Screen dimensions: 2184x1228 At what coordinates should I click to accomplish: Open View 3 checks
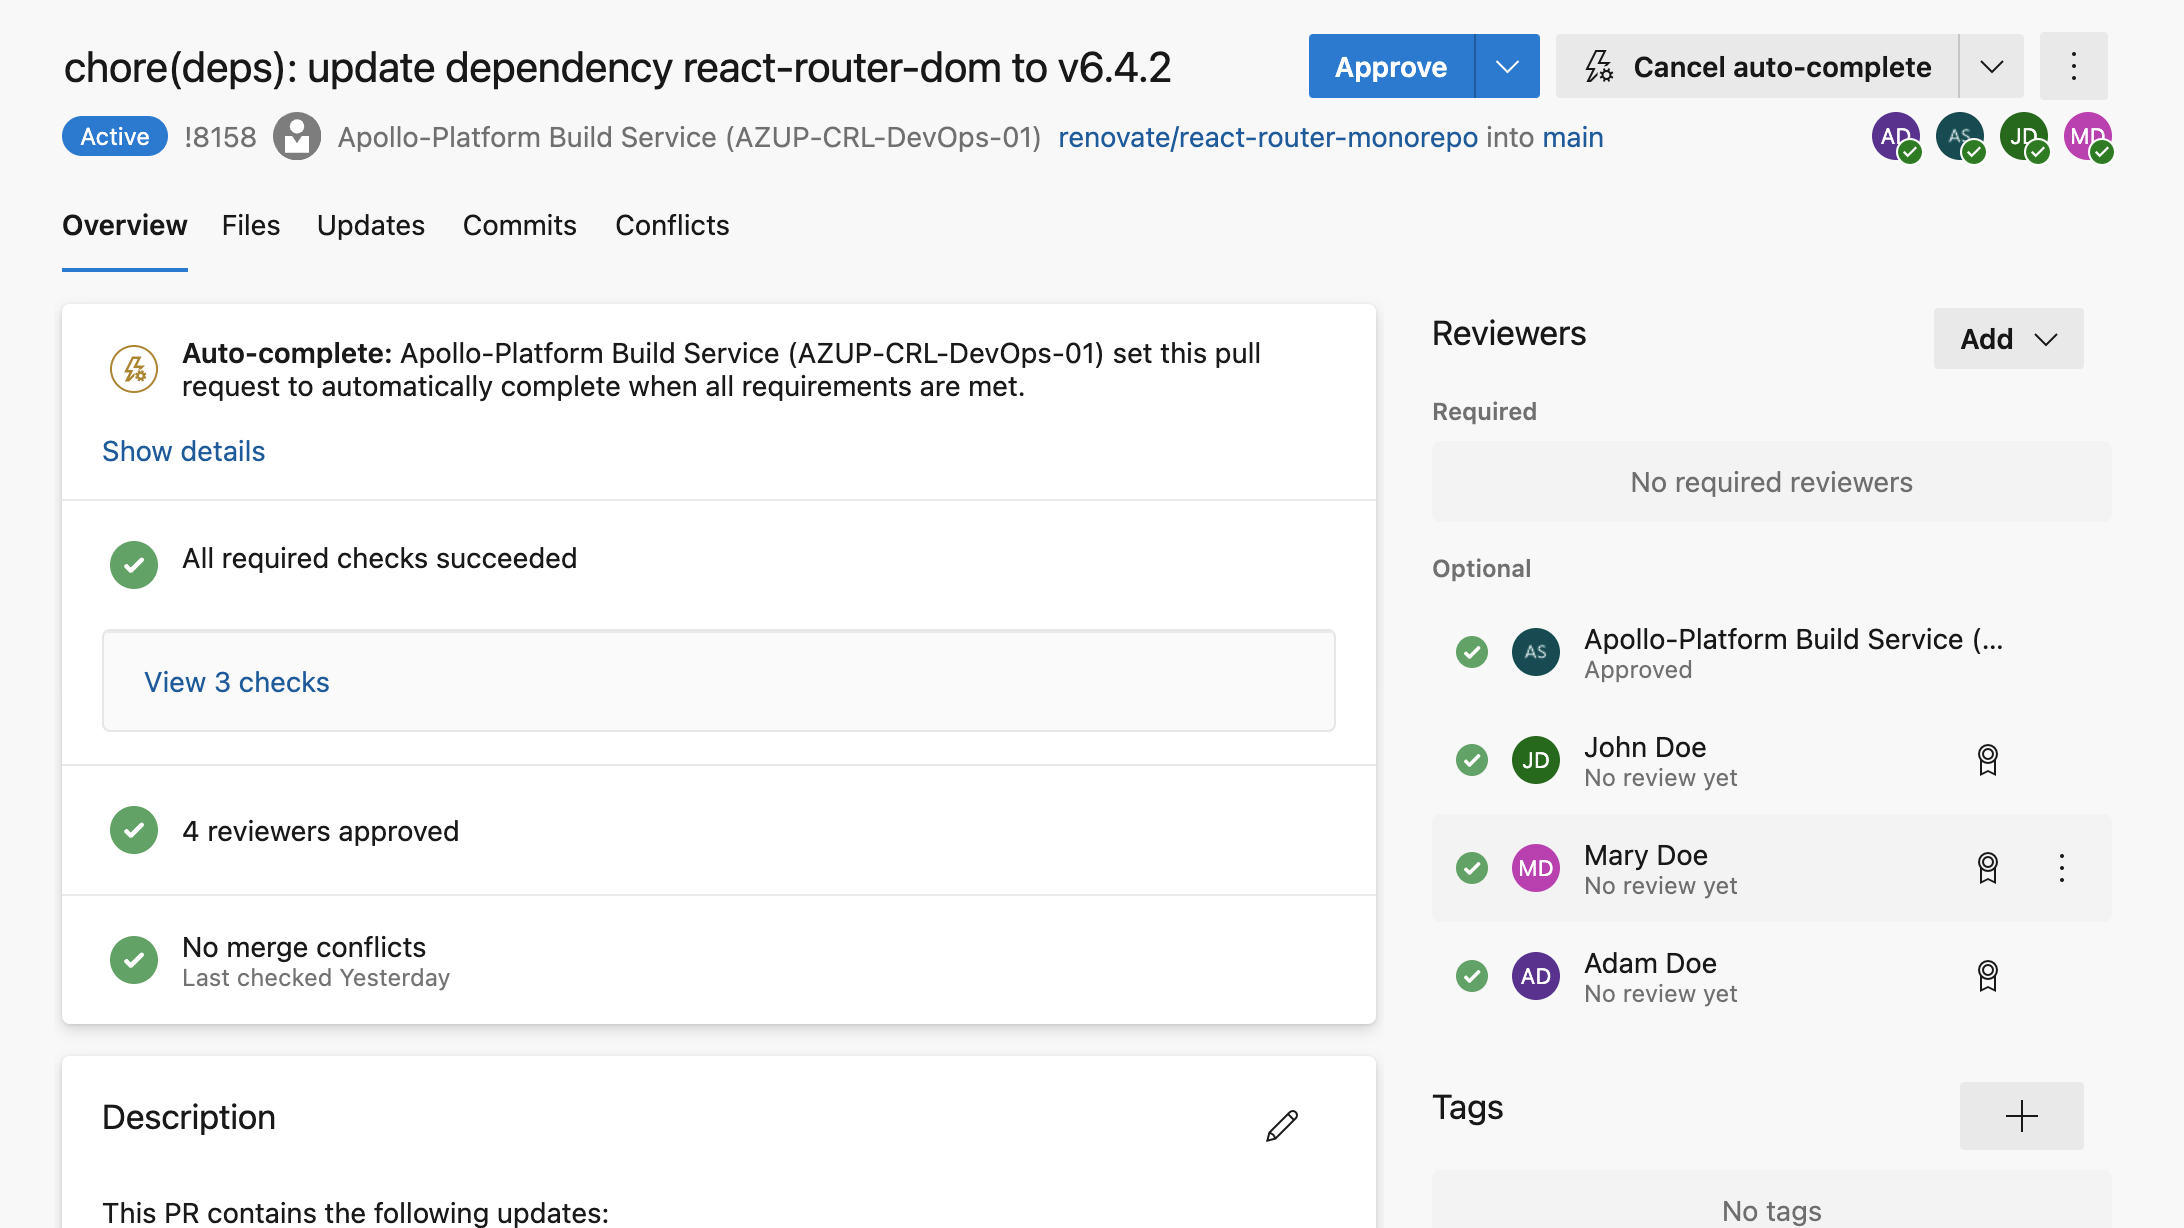pyautogui.click(x=237, y=681)
